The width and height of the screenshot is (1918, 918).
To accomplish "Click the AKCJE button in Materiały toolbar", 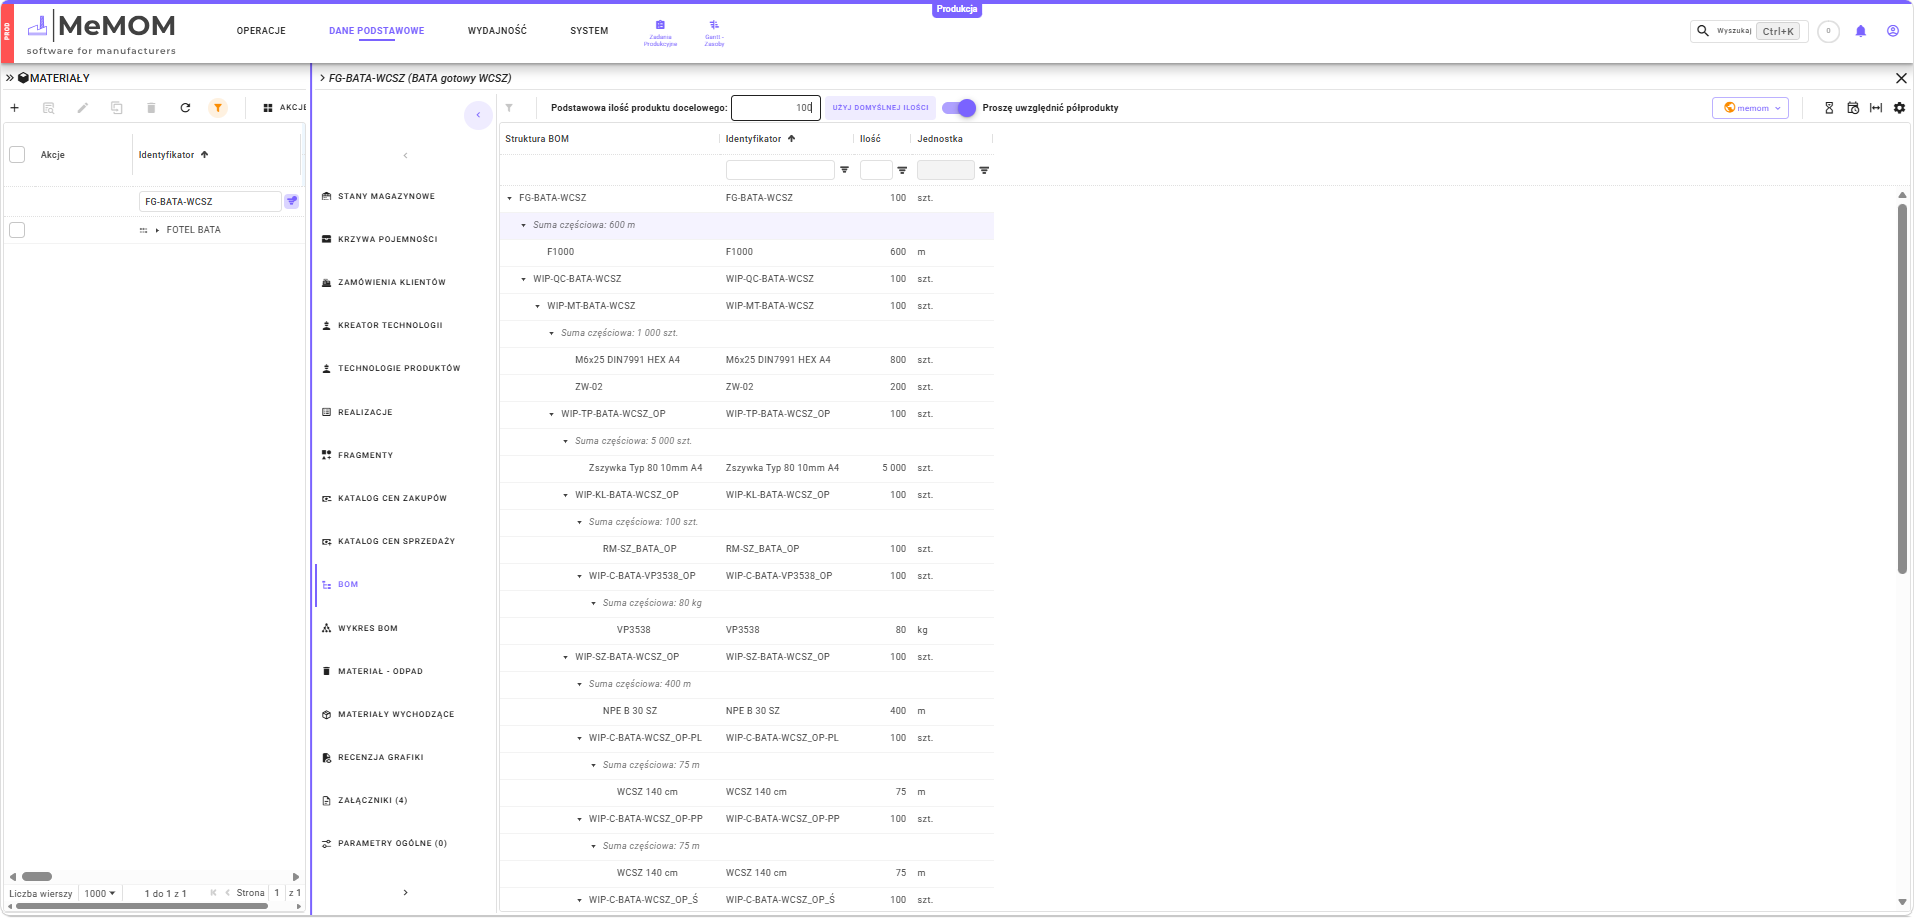I will 285,108.
